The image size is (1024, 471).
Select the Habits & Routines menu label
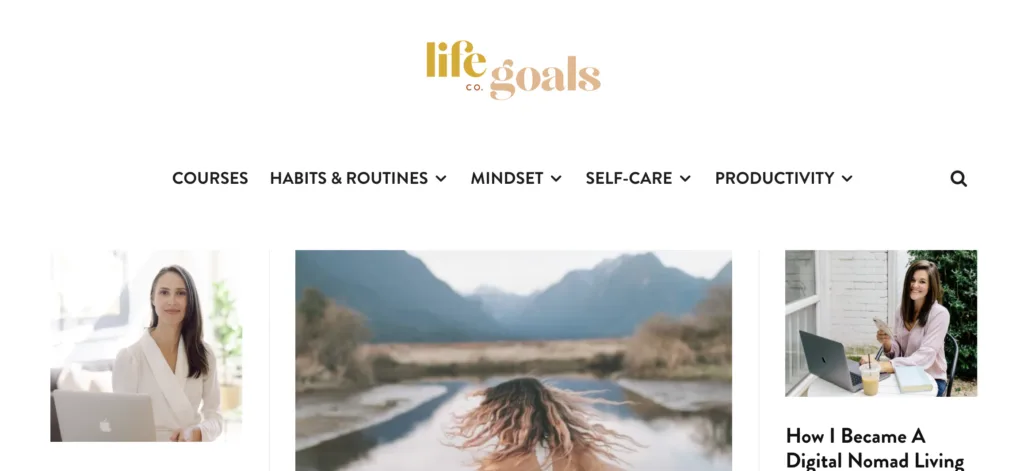(x=349, y=178)
